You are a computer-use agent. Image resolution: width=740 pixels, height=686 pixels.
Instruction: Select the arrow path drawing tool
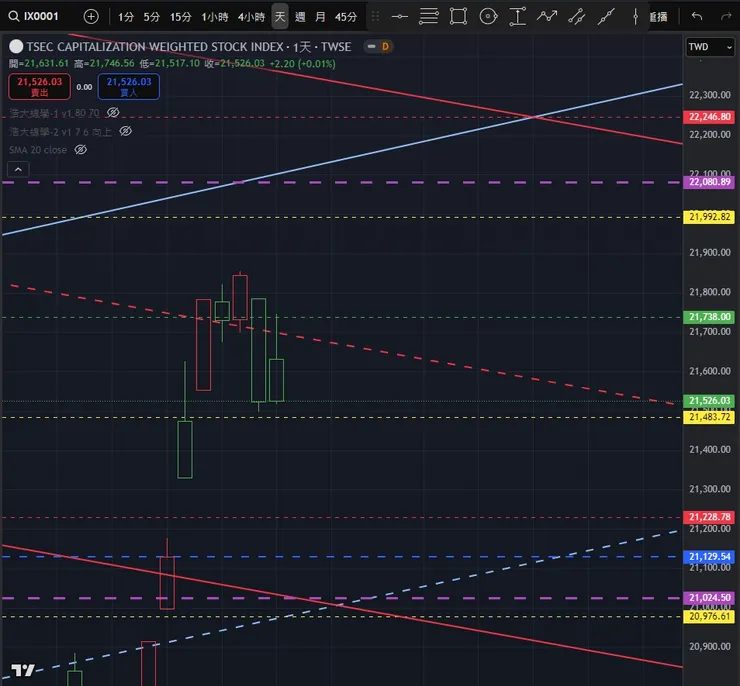pyautogui.click(x=547, y=17)
